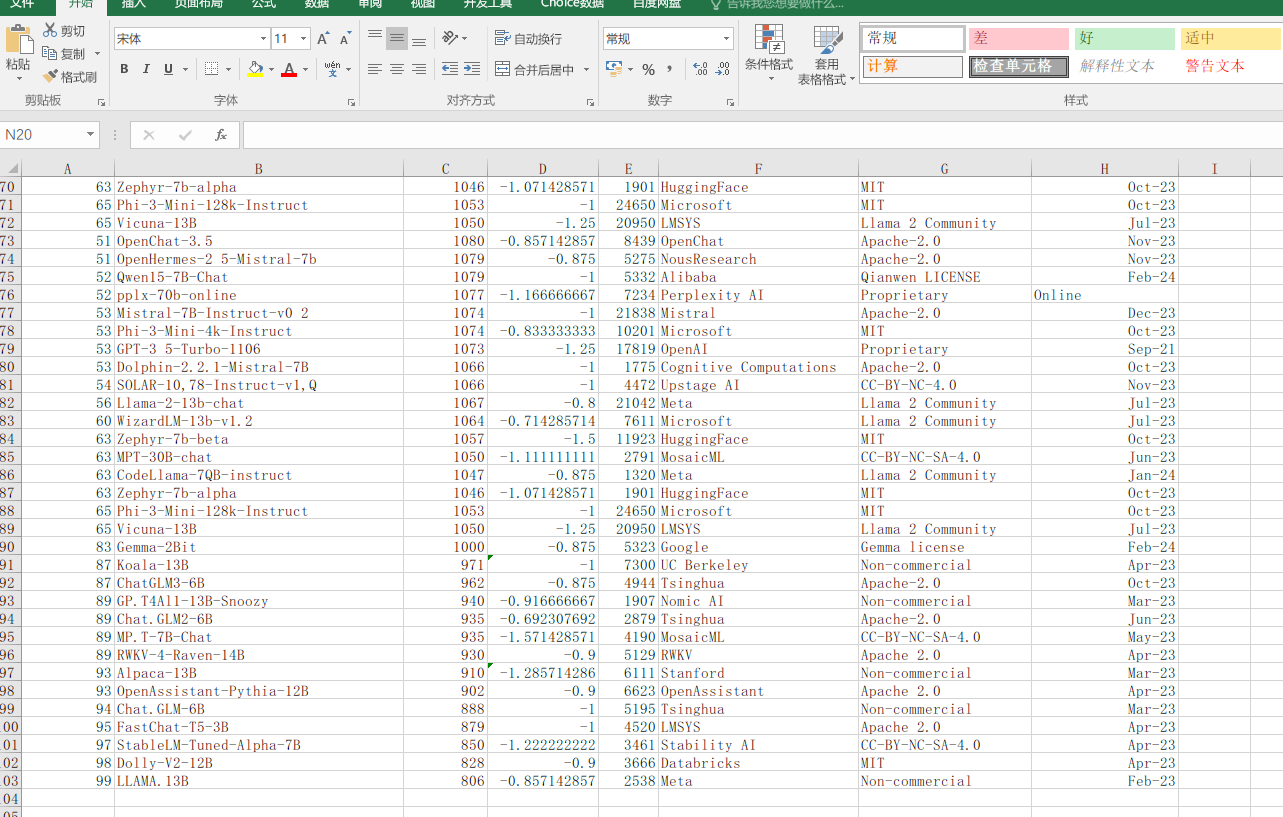Viewport: 1283px width, 817px height.
Task: Apply the 好 (Good) cell style
Action: [x=1125, y=39]
